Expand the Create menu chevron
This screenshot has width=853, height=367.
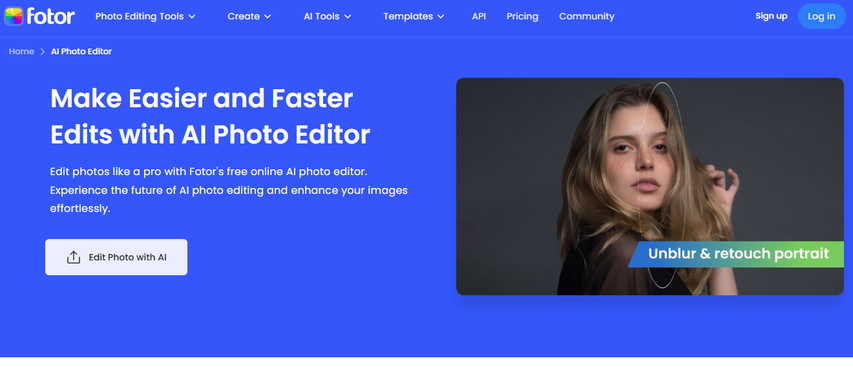pyautogui.click(x=267, y=16)
